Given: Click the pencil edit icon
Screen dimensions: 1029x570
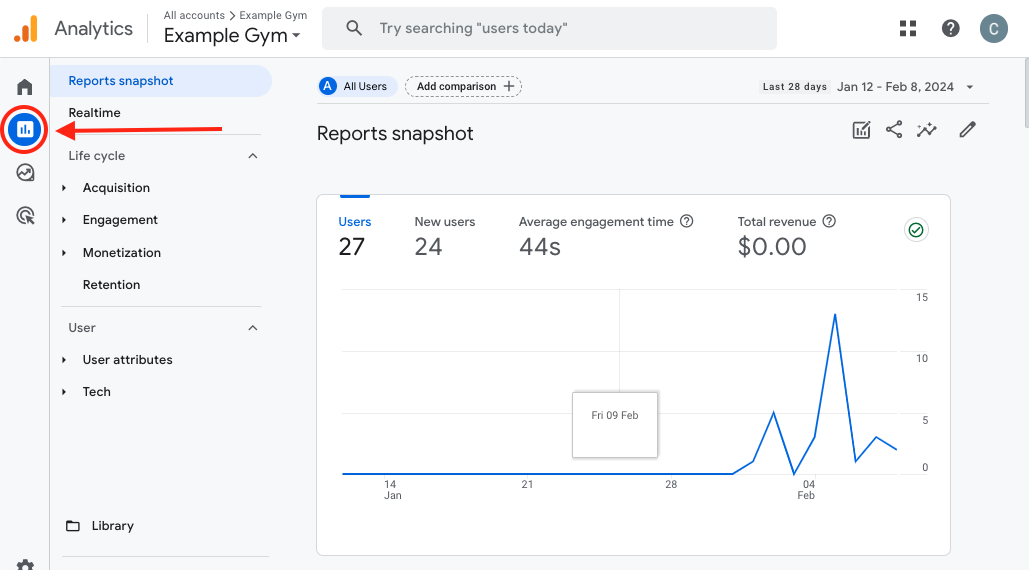Looking at the screenshot, I should coord(967,129).
